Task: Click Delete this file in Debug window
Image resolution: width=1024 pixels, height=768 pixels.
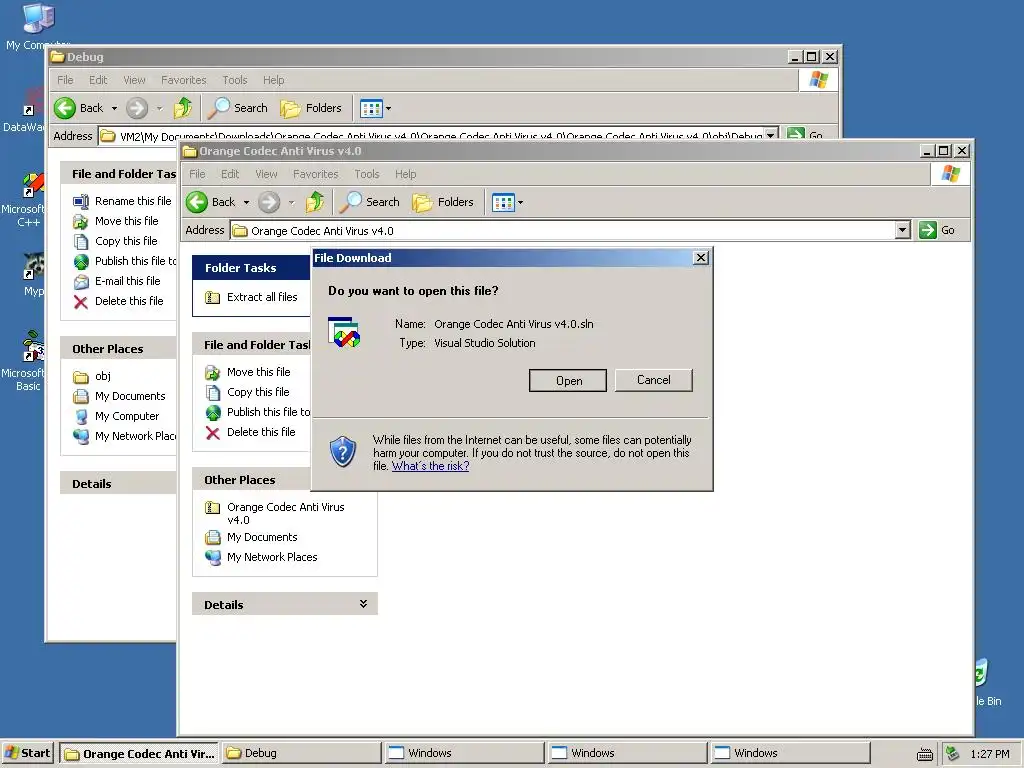Action: (118, 301)
